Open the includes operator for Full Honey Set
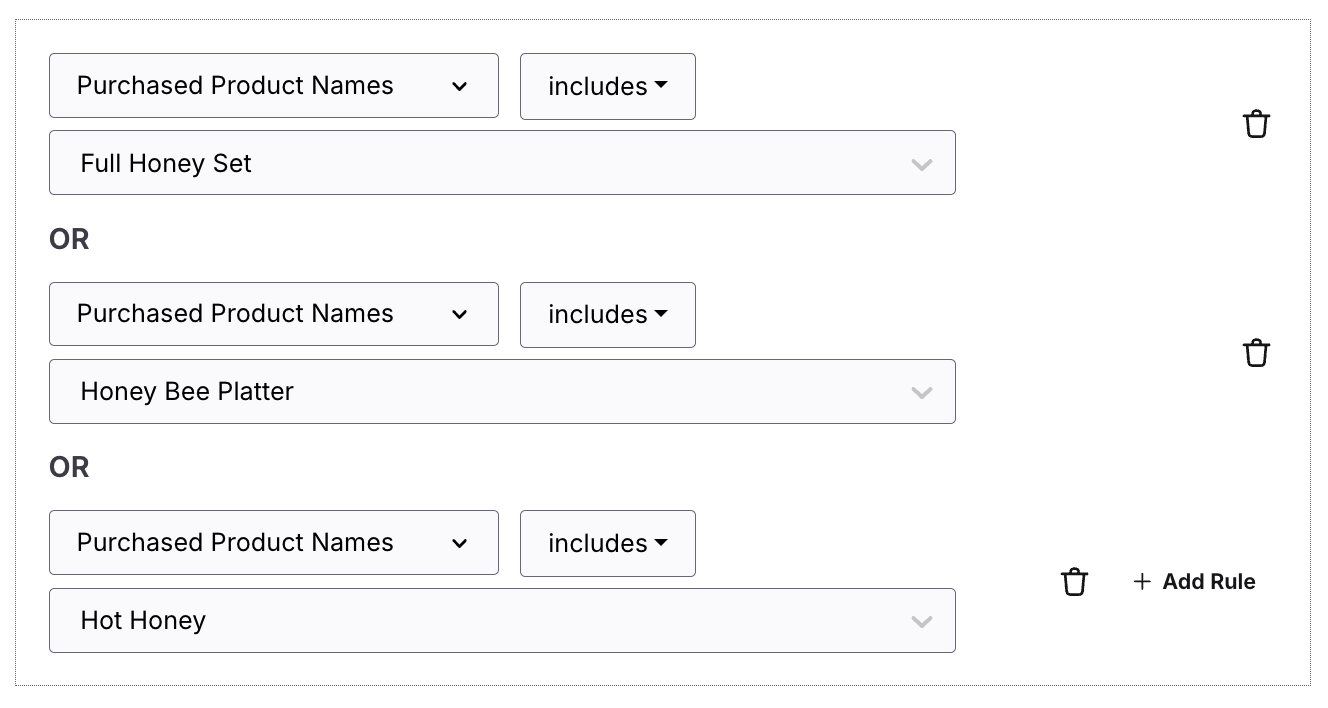Viewport: 1328px width, 708px height. pos(608,87)
